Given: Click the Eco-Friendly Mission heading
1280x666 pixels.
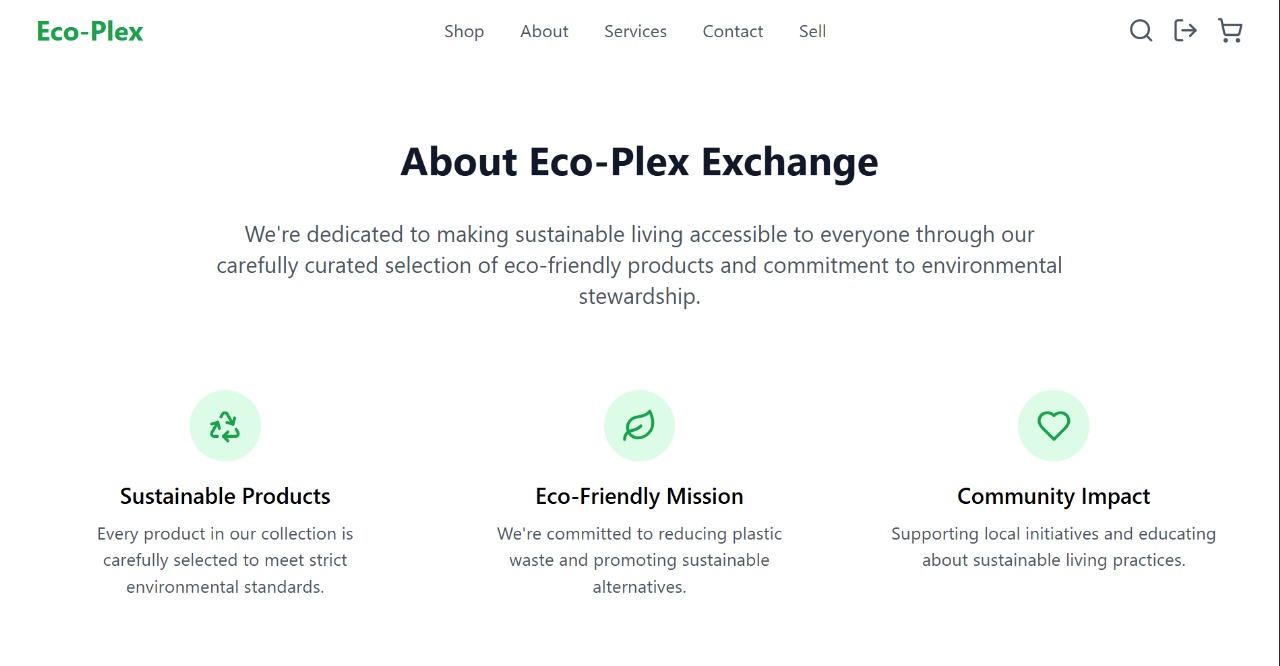Looking at the screenshot, I should coord(639,497).
